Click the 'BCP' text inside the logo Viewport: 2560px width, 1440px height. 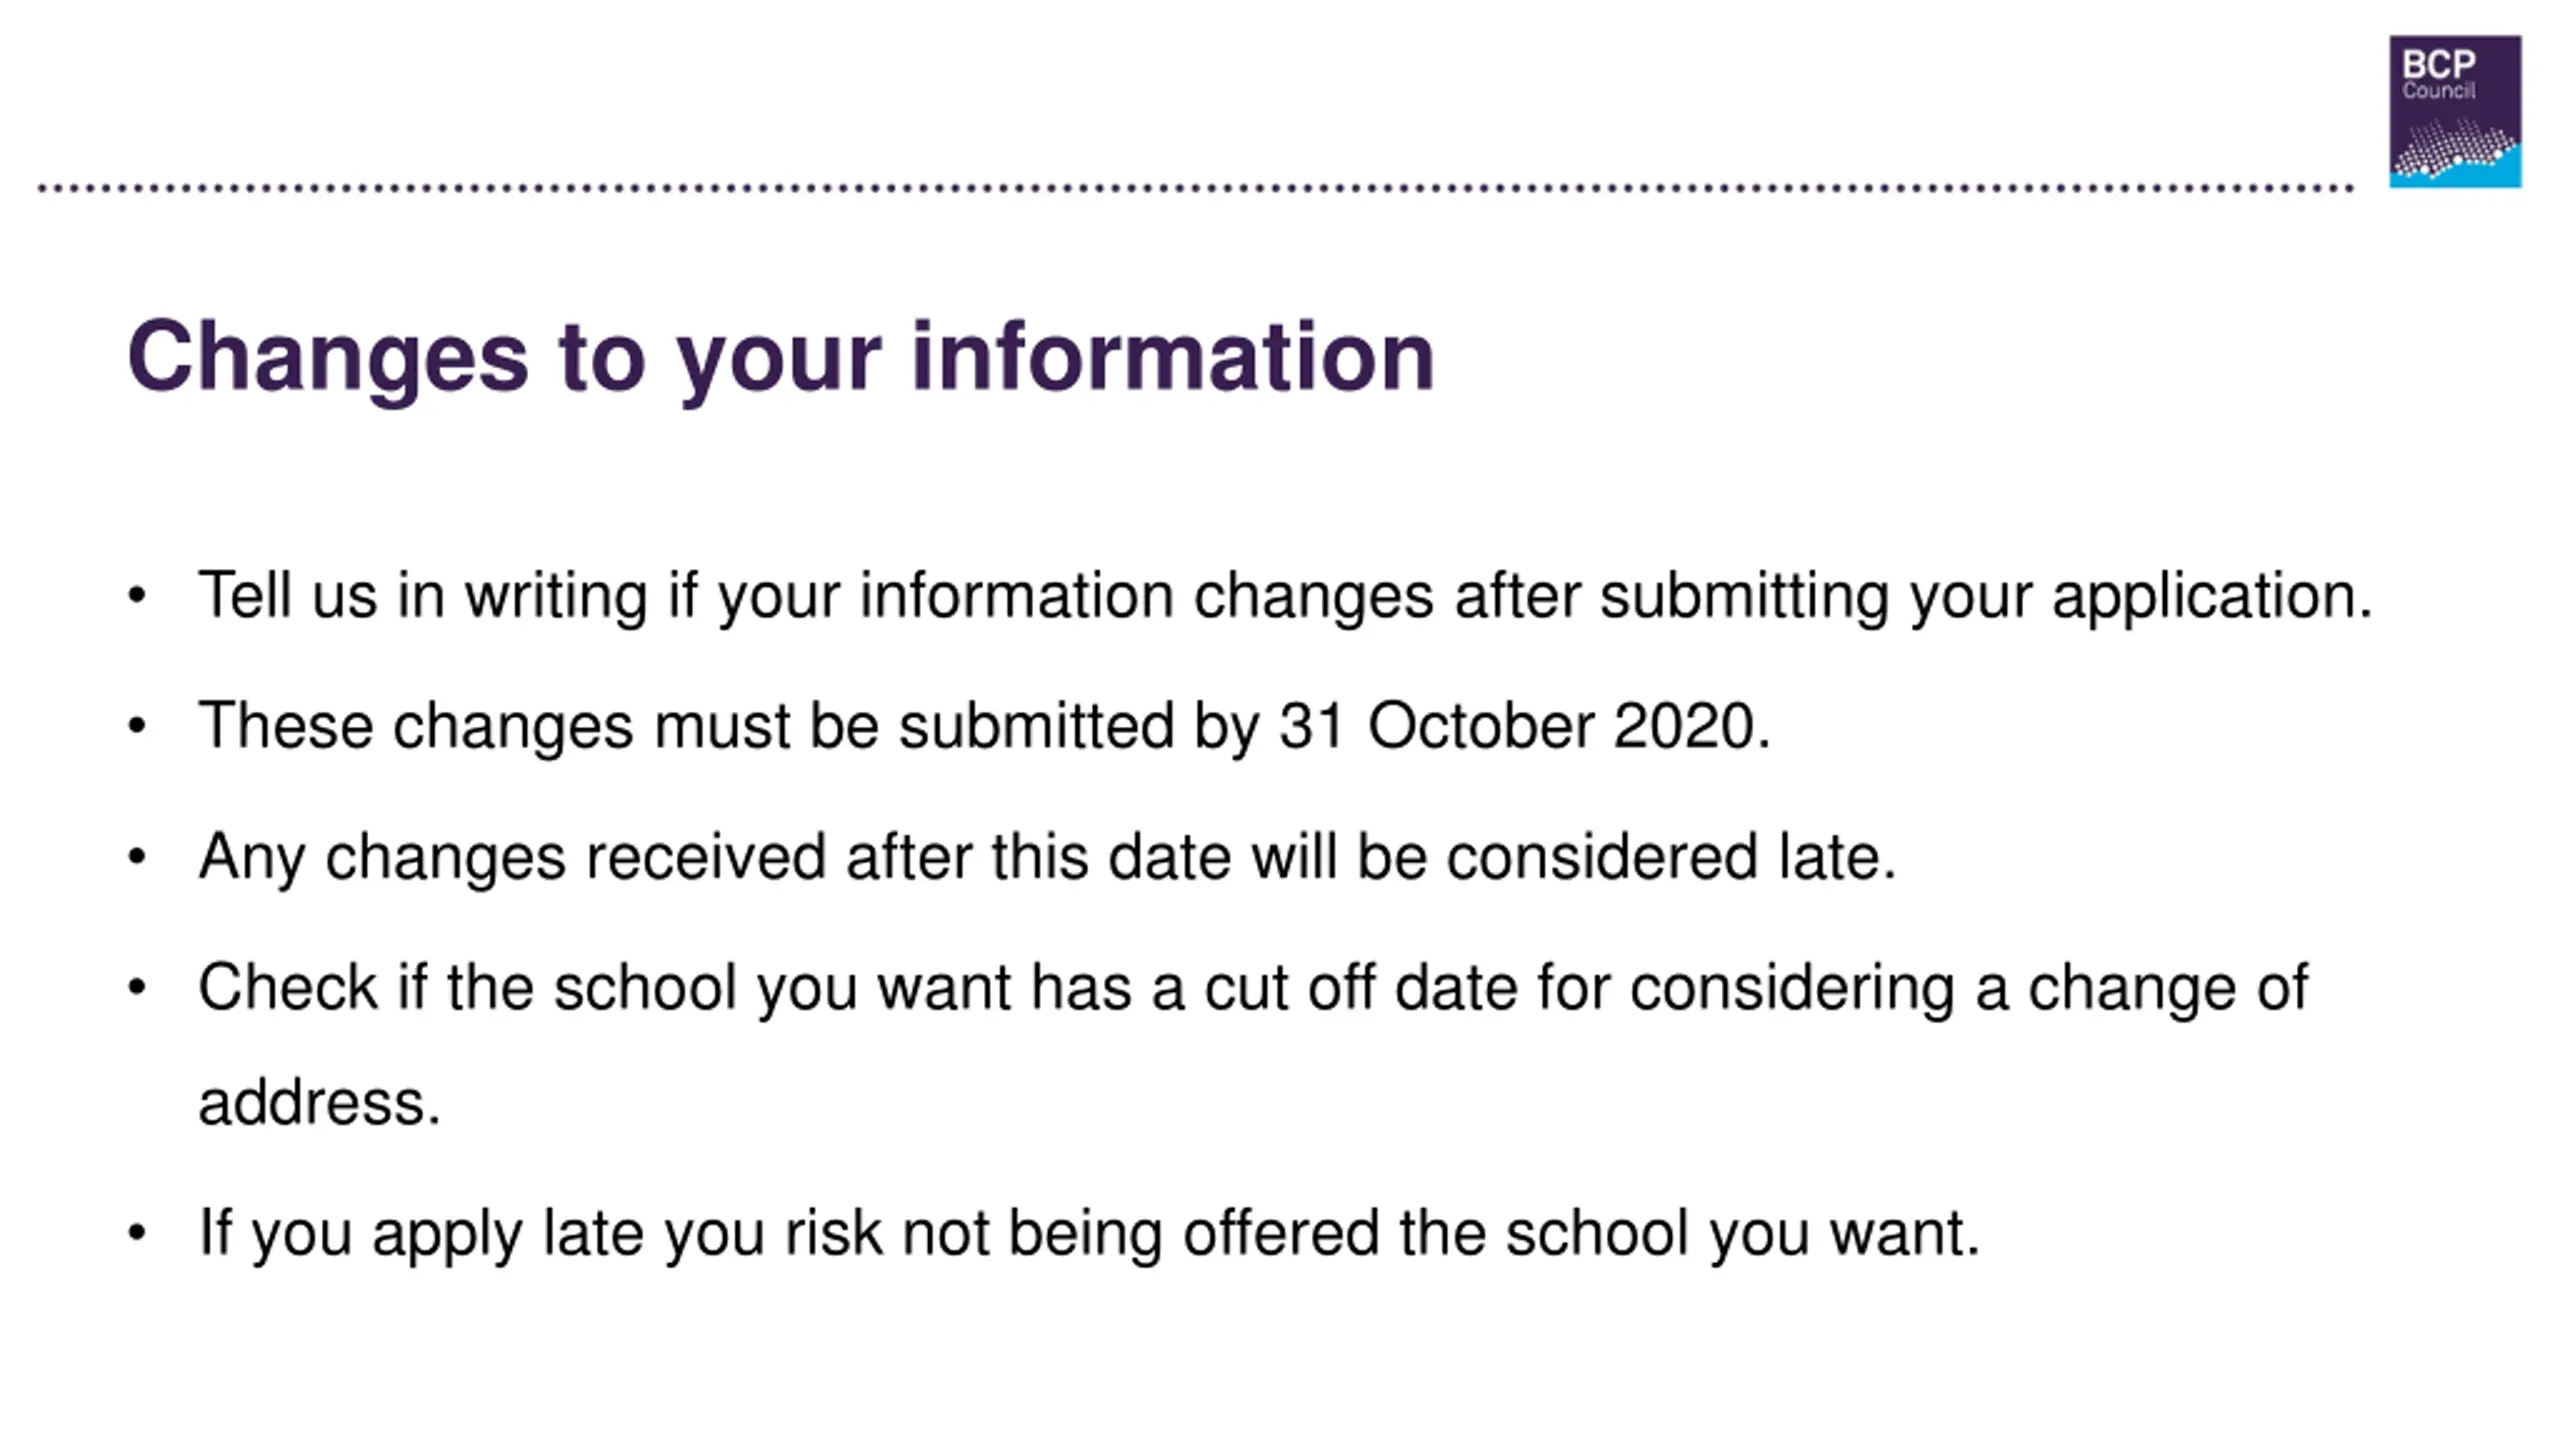(2438, 65)
